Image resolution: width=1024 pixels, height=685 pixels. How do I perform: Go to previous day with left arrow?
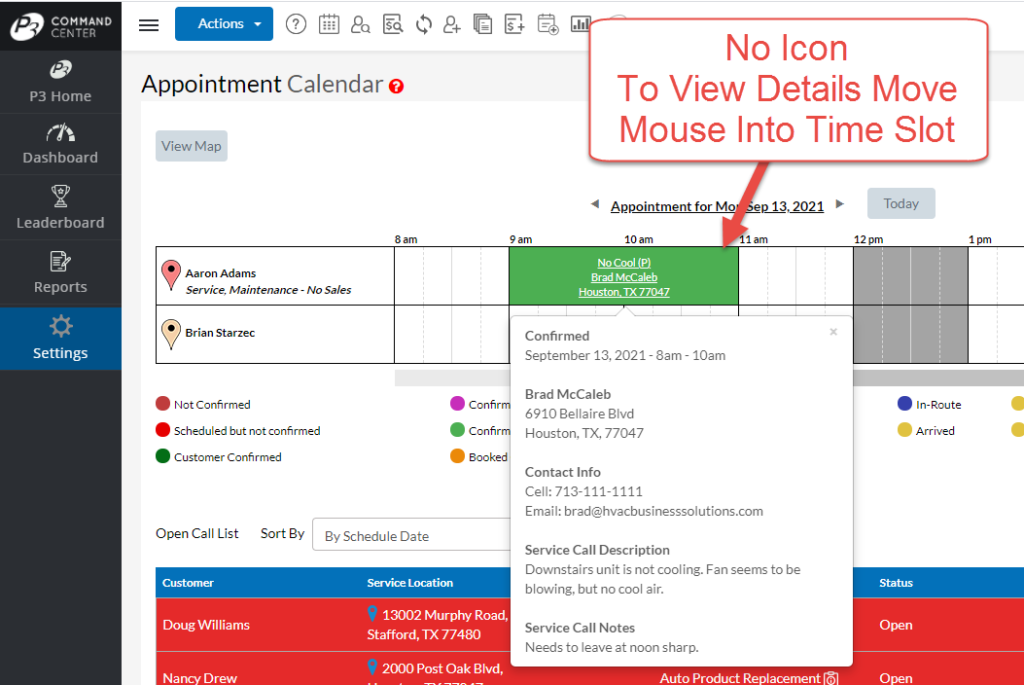(x=595, y=205)
